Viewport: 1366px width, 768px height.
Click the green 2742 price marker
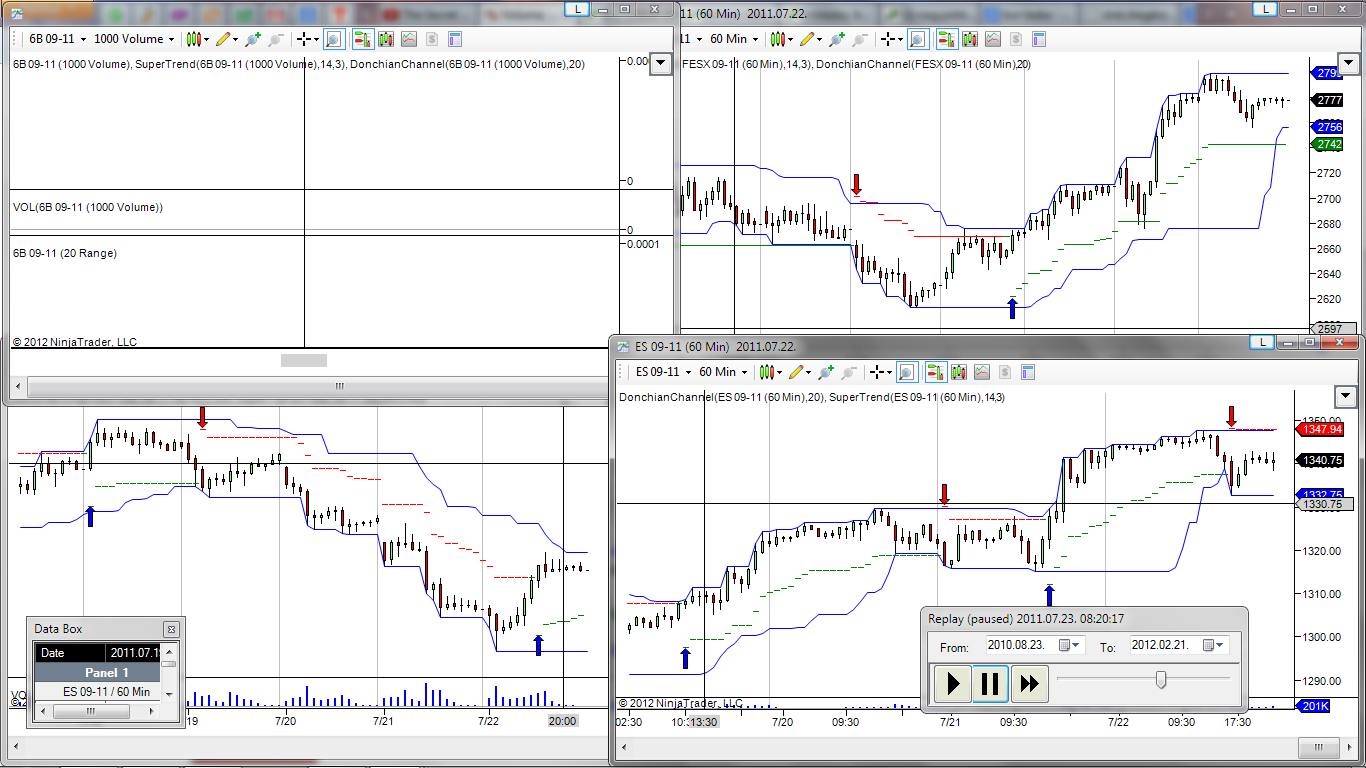tap(1327, 144)
